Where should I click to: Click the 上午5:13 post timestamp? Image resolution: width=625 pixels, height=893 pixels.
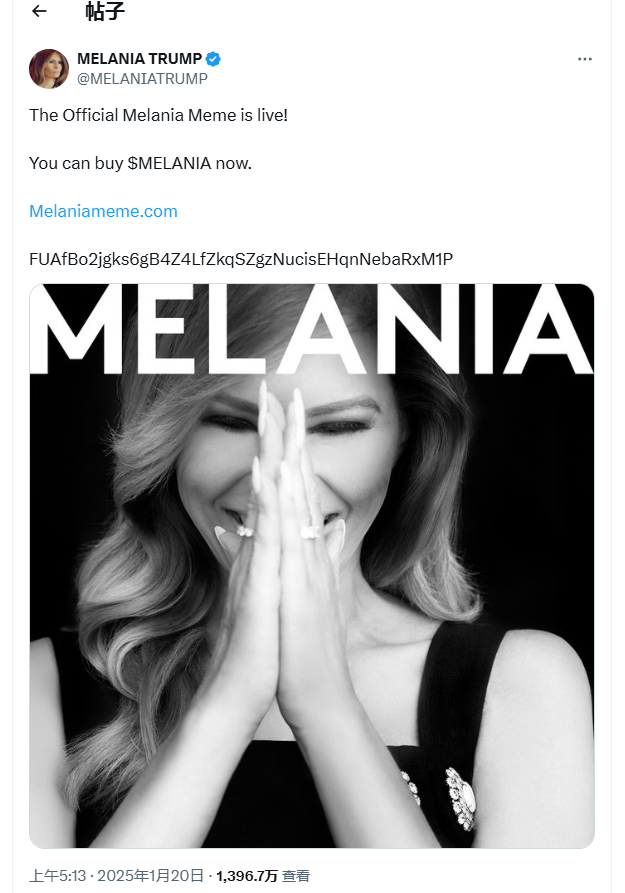[59, 875]
